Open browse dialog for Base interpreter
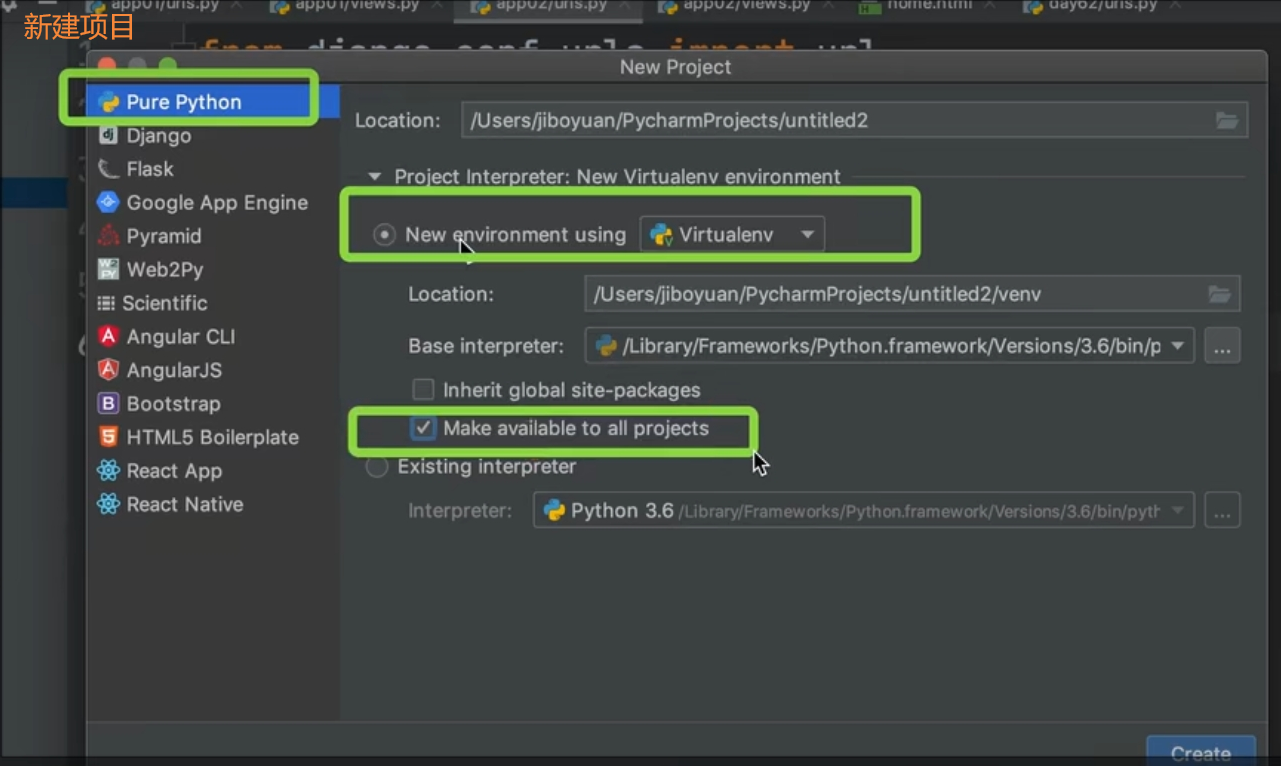1281x766 pixels. coord(1222,347)
